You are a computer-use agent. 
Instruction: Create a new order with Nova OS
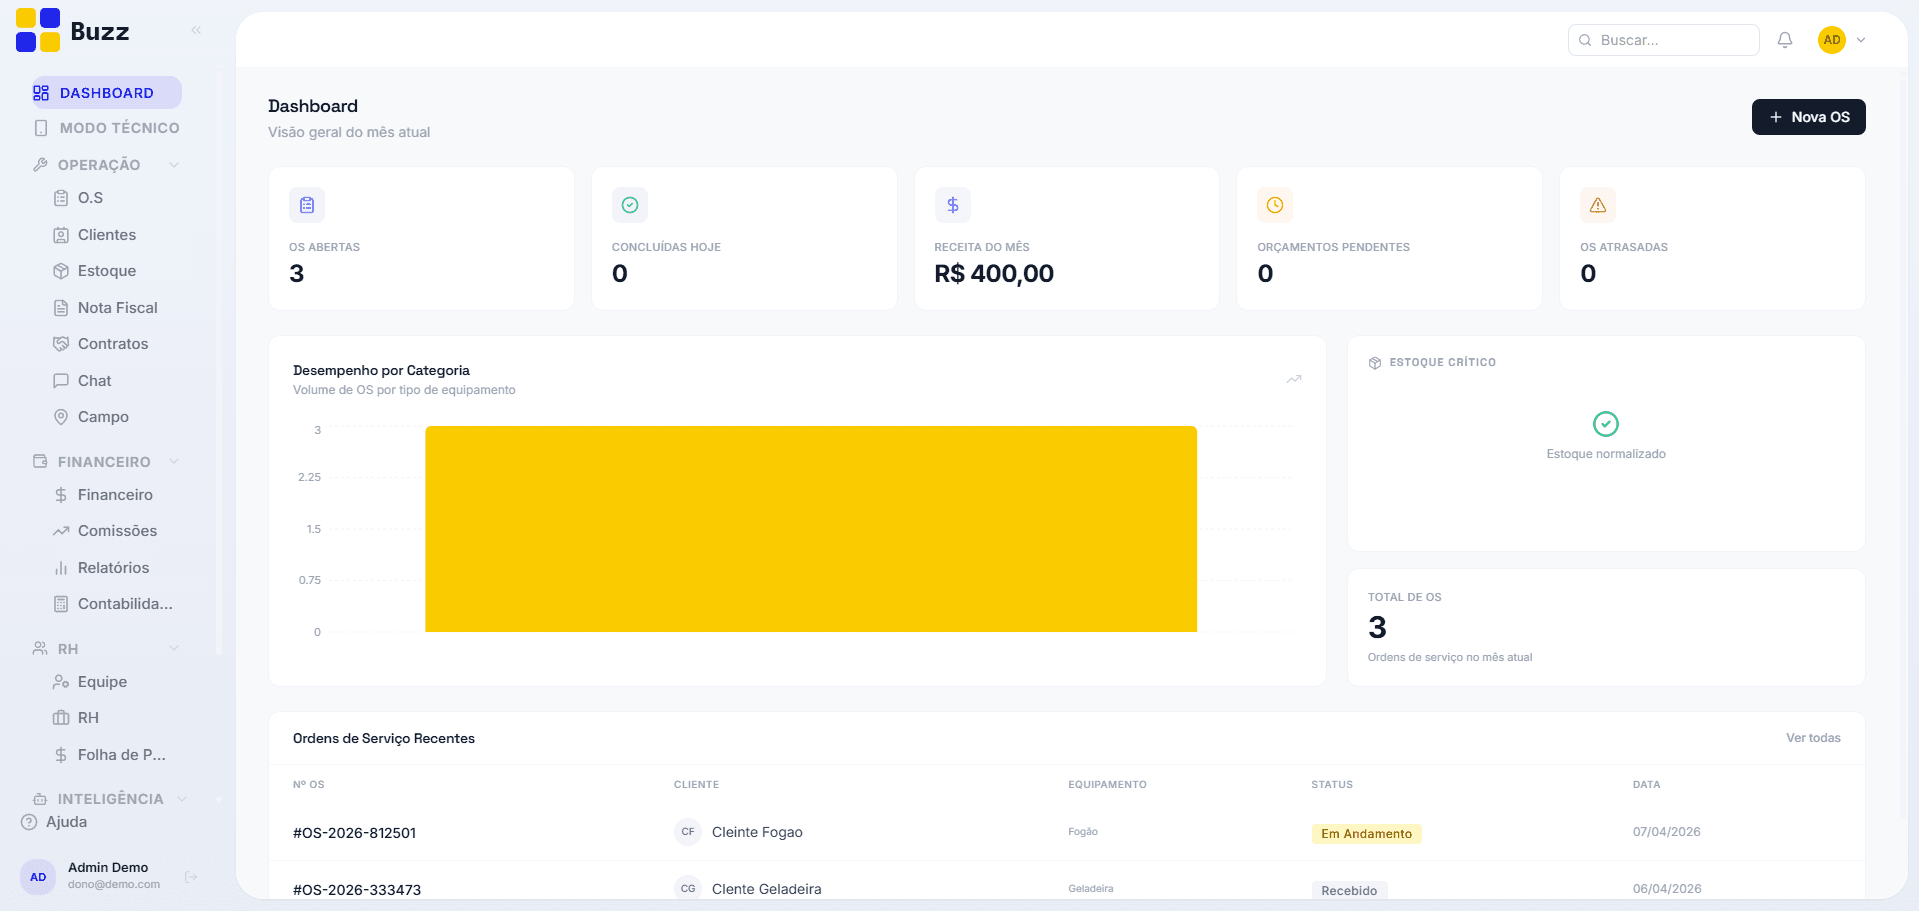(1808, 117)
